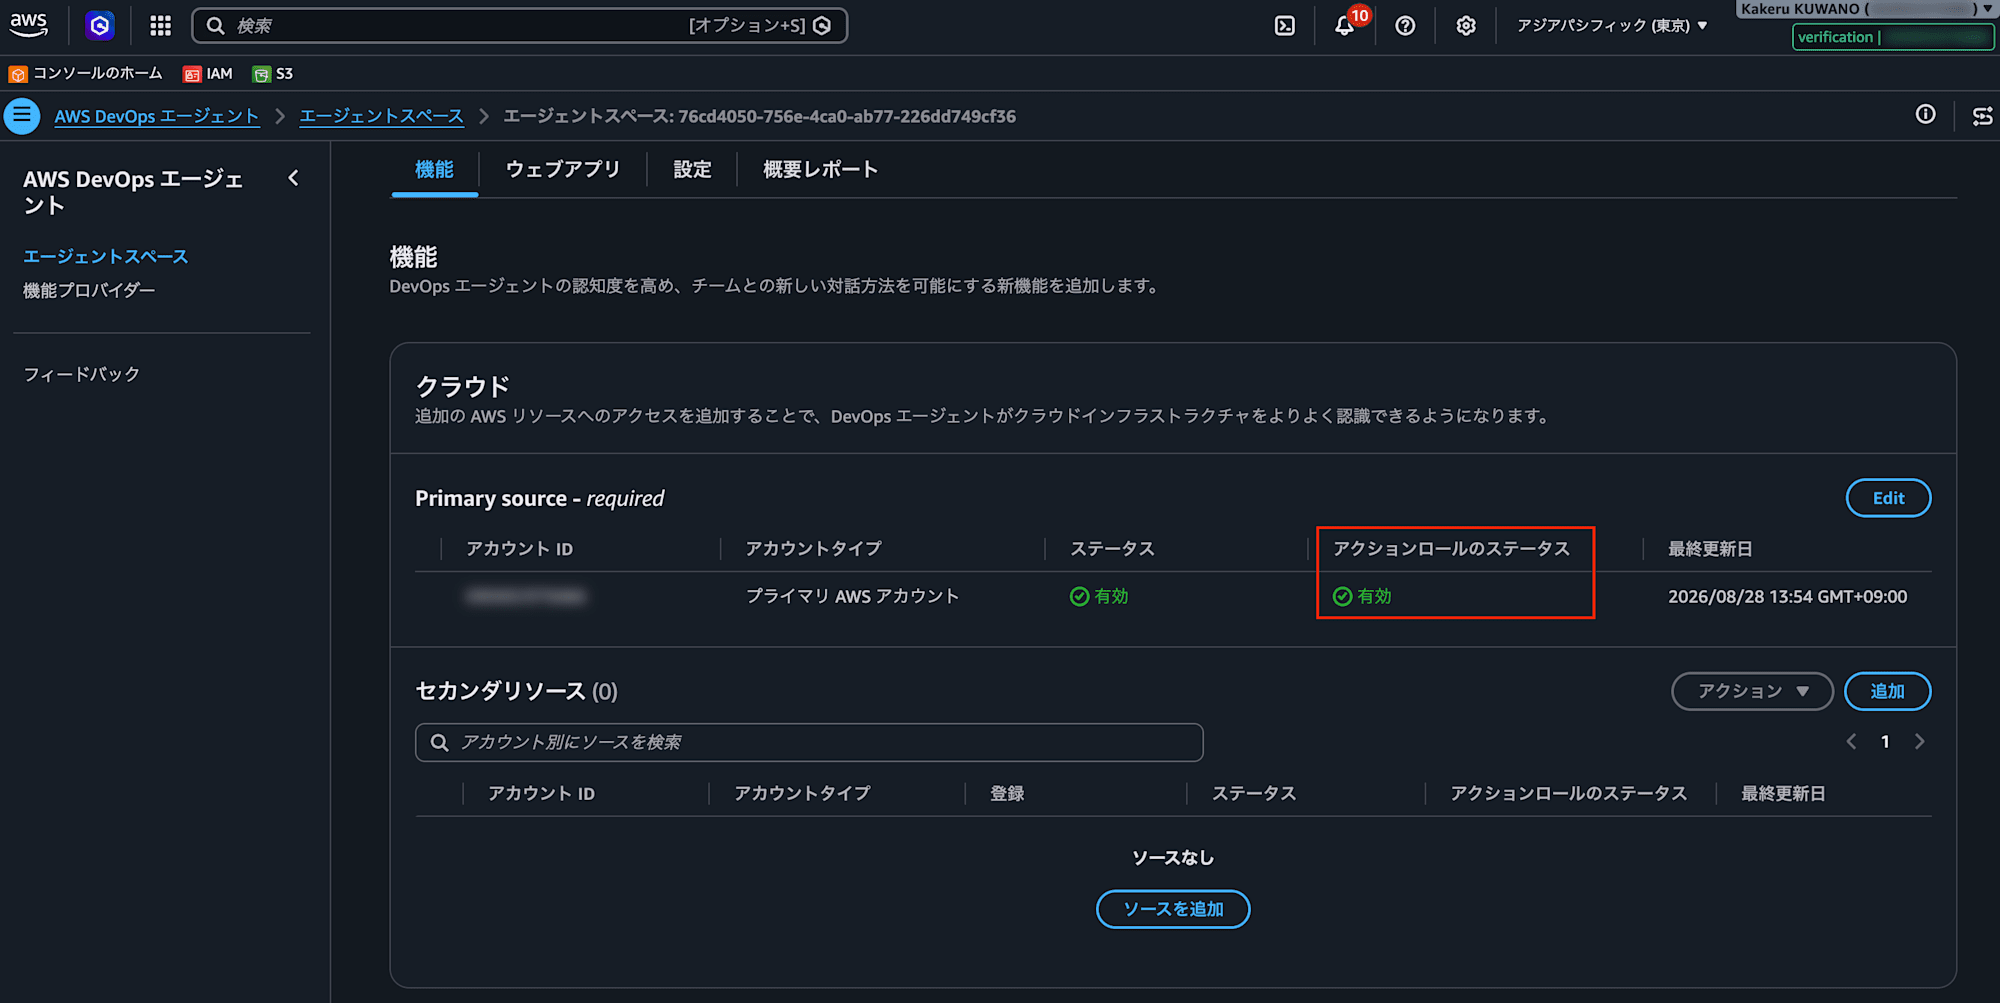Click the 有効 value under ステータス
2000x1003 pixels.
tap(1099, 597)
